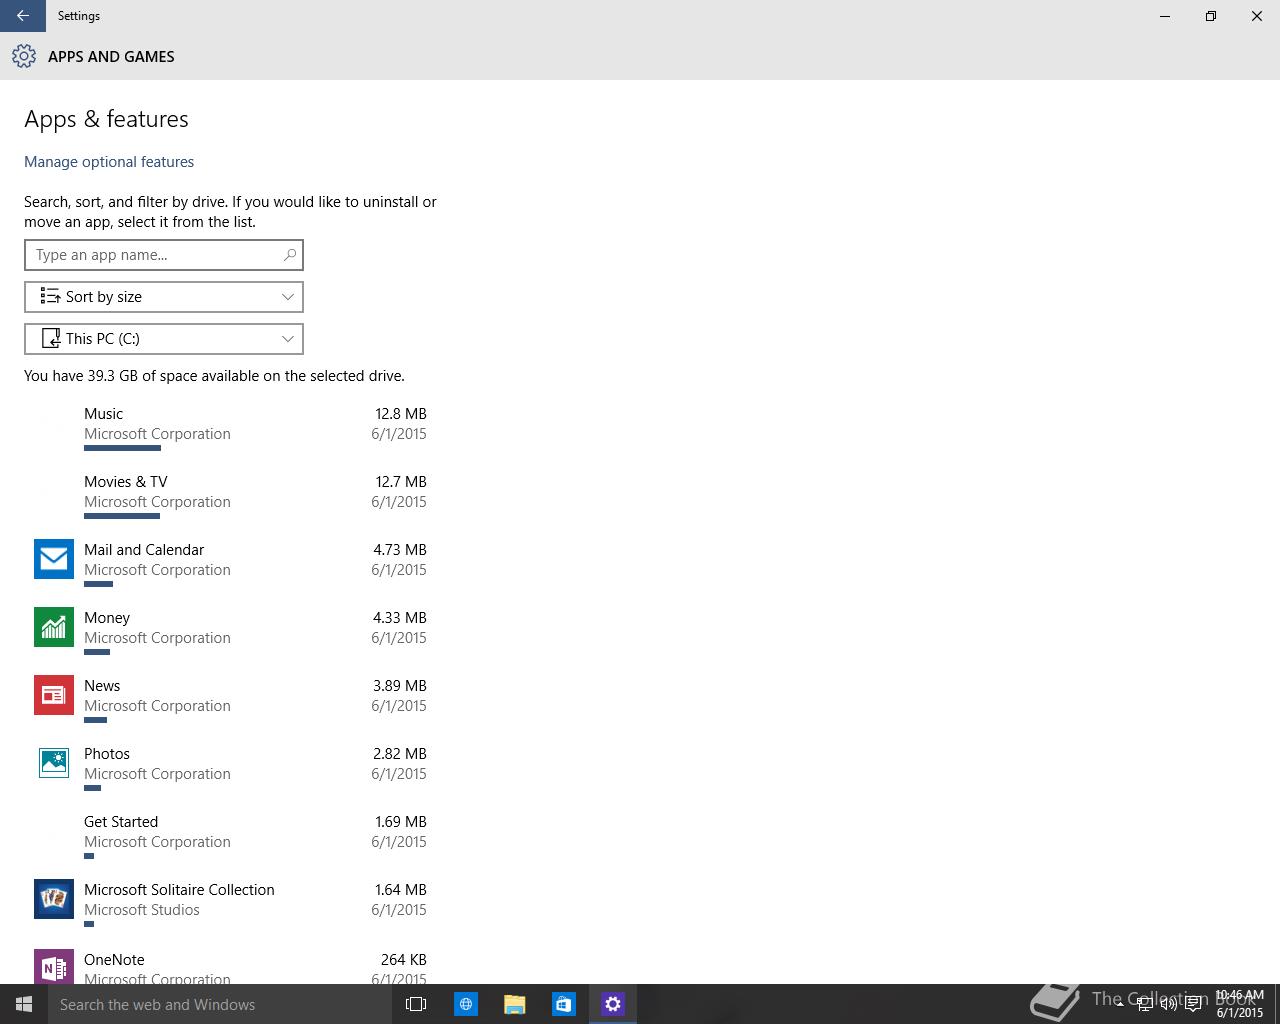The image size is (1280, 1024).
Task: Click the 1.69 MB size value
Action: (401, 822)
